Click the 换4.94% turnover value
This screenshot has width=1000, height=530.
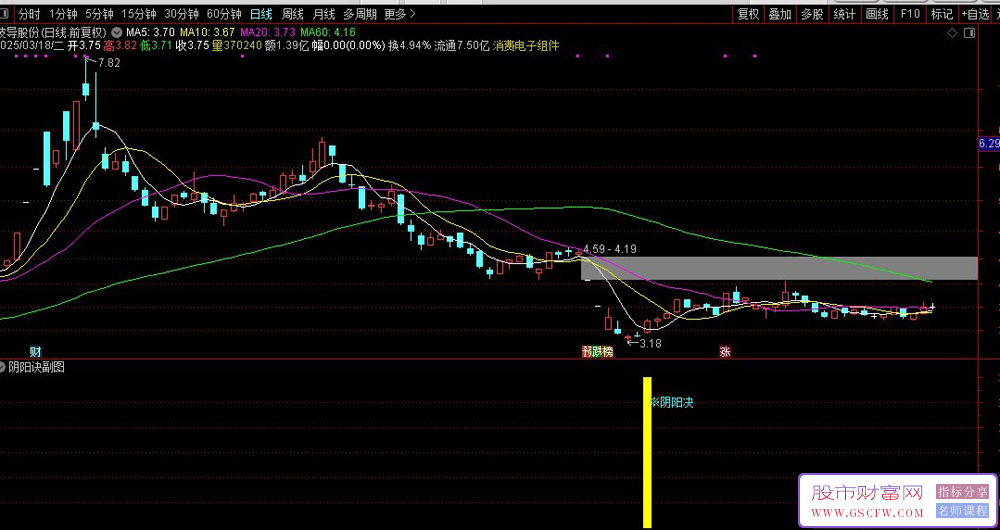point(409,45)
